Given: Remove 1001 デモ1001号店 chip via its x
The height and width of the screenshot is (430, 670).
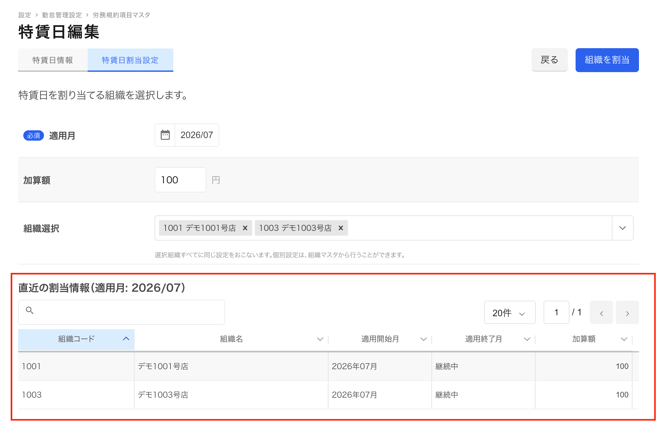Looking at the screenshot, I should click(x=245, y=228).
